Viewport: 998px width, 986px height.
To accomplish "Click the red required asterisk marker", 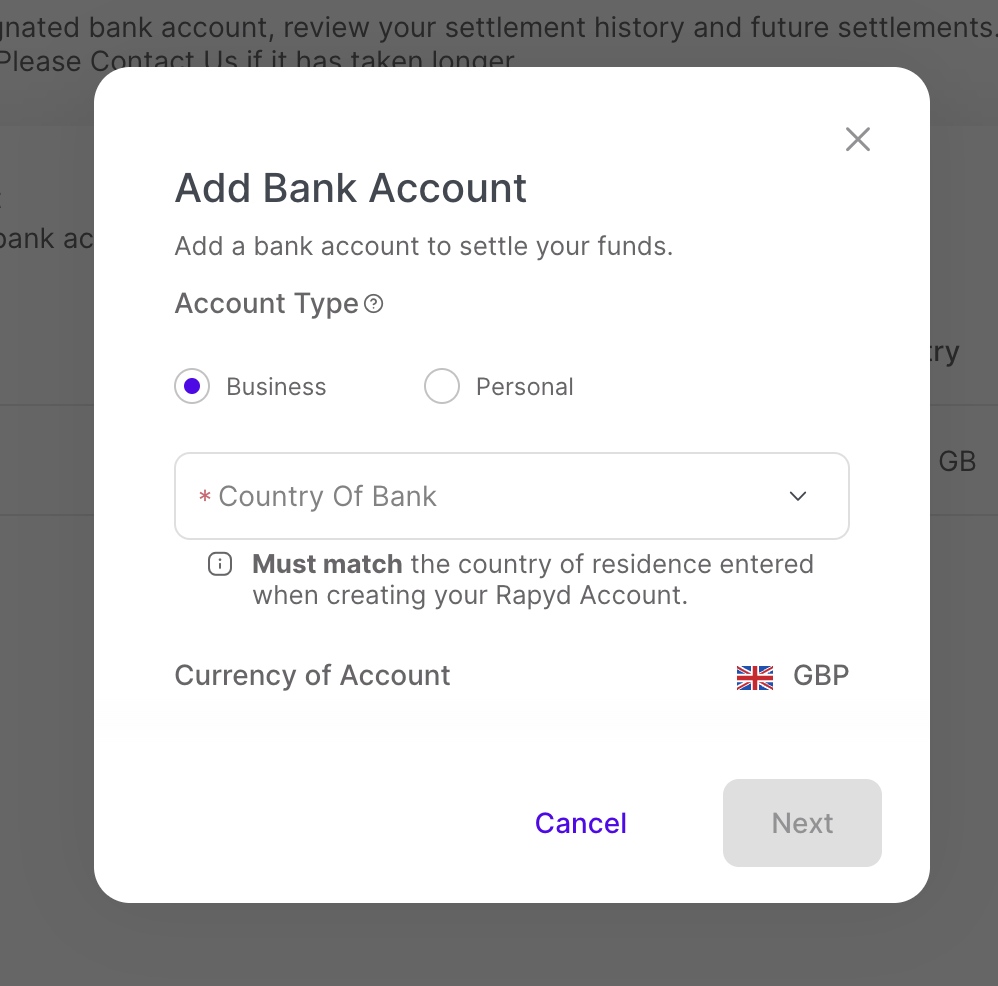I will (205, 497).
